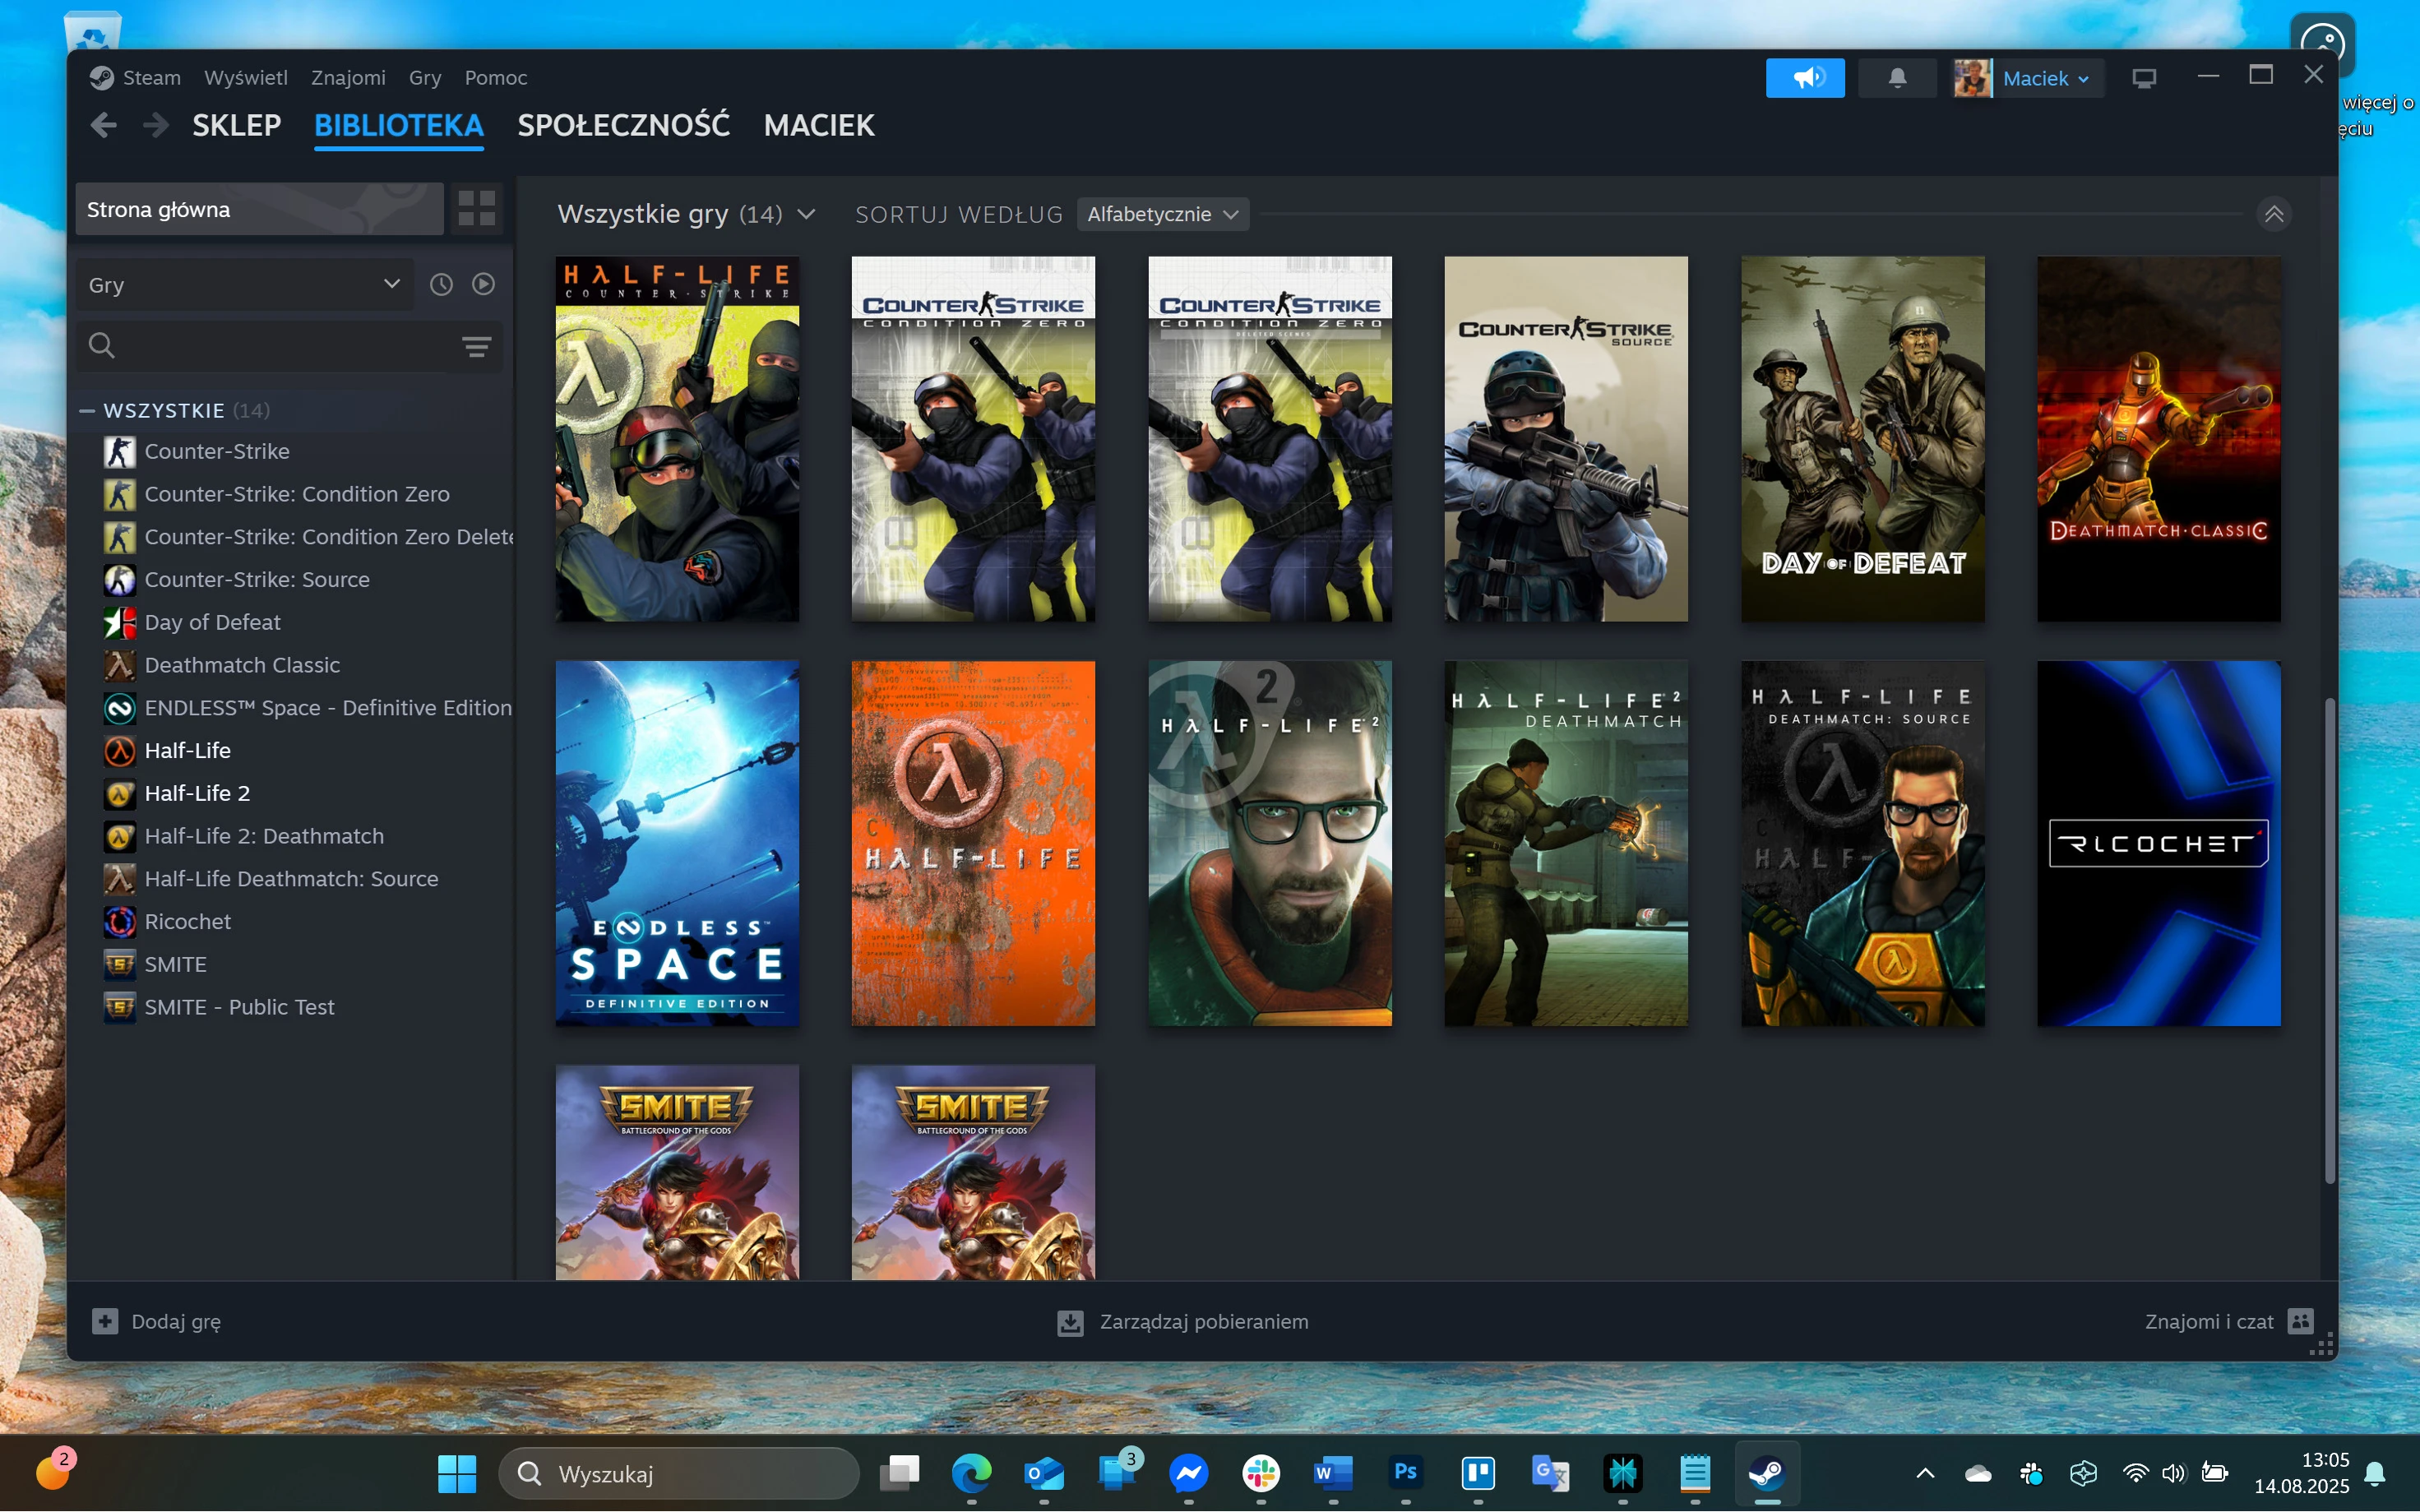Switch to the BIBLIOTEKA tab
The height and width of the screenshot is (1512, 2420).
click(399, 125)
